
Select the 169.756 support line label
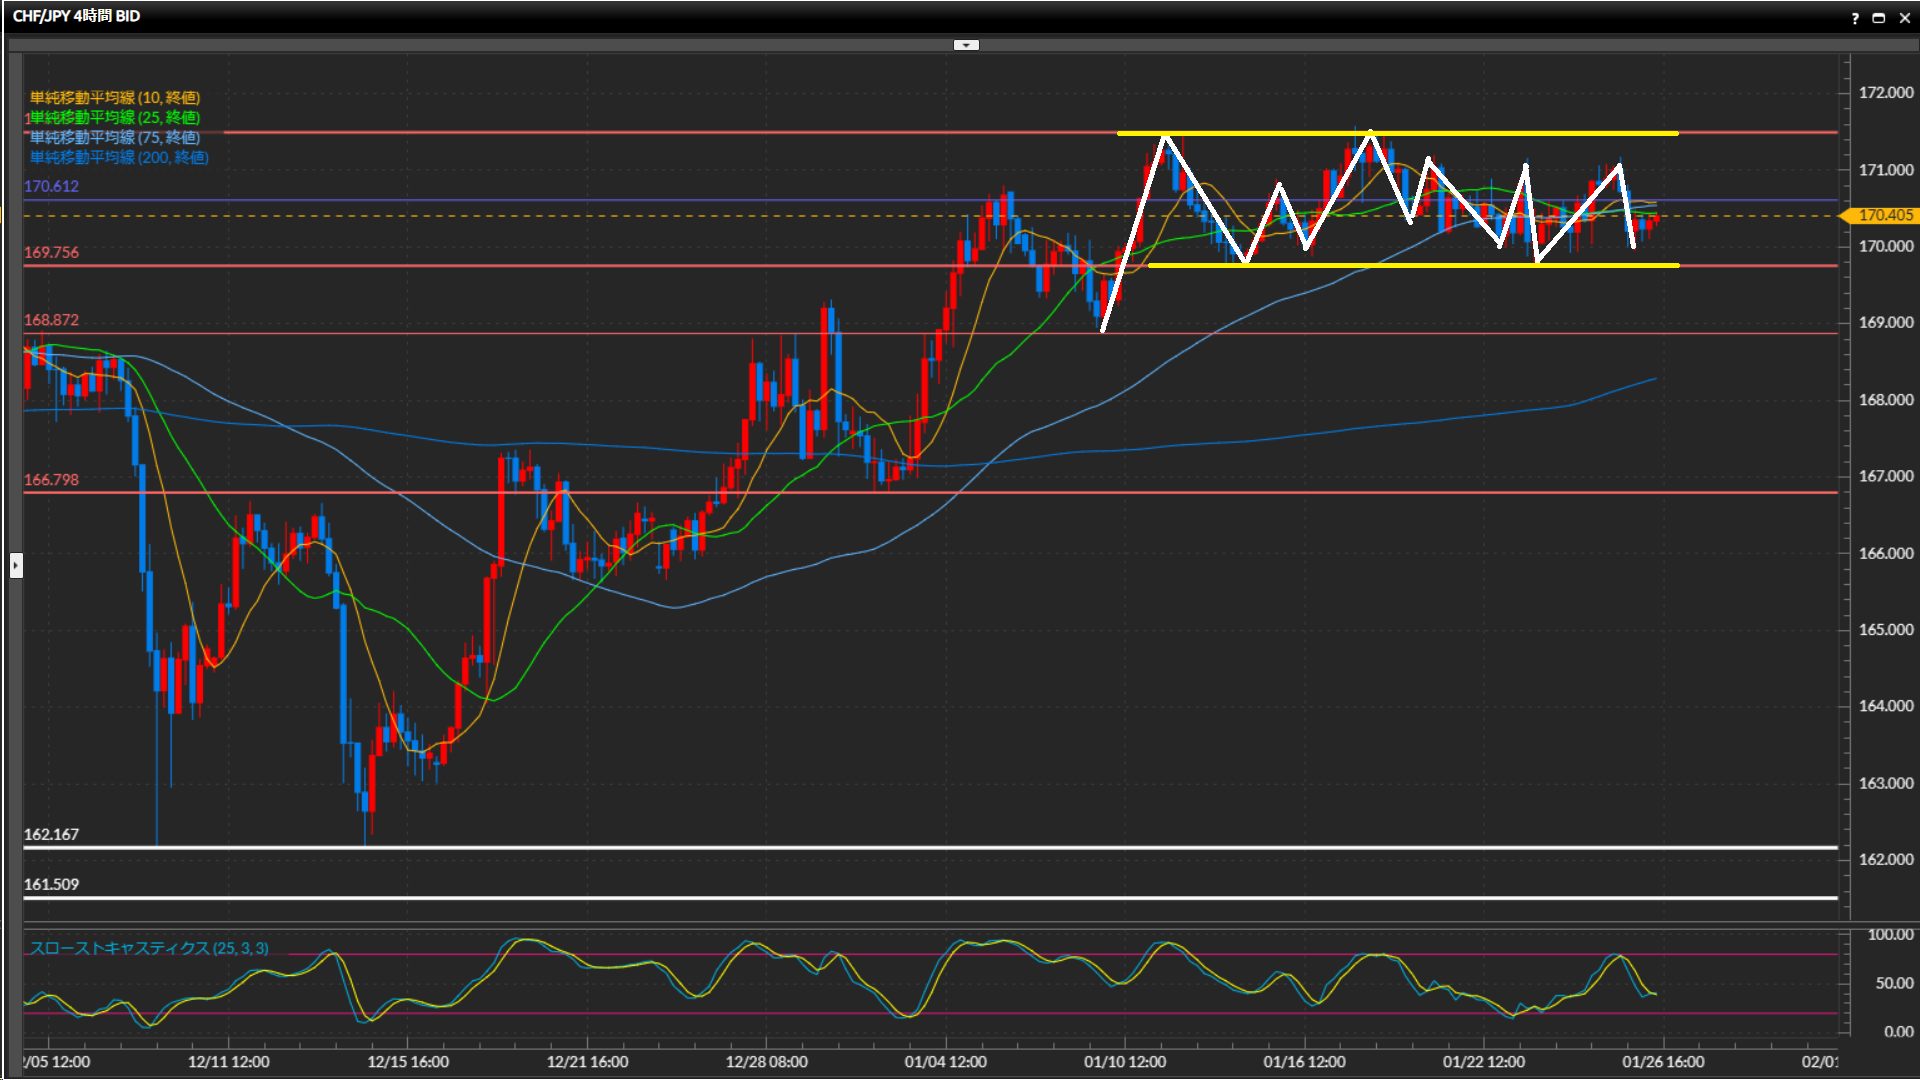click(x=51, y=252)
